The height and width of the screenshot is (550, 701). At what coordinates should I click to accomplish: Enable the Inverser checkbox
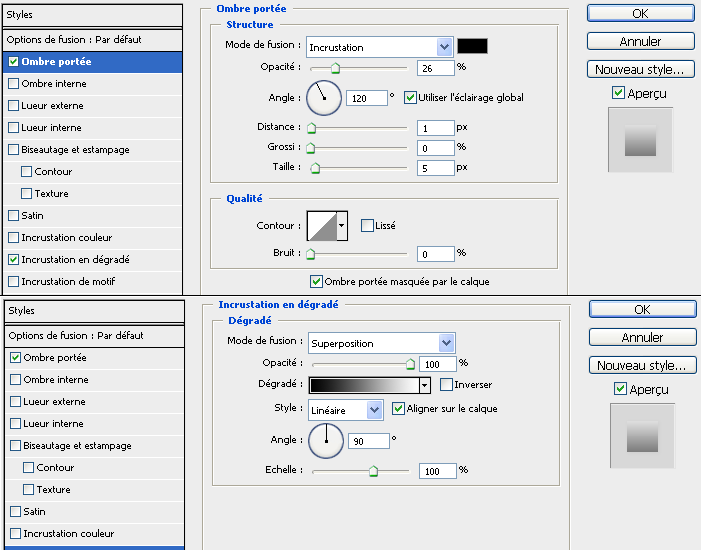coord(446,385)
